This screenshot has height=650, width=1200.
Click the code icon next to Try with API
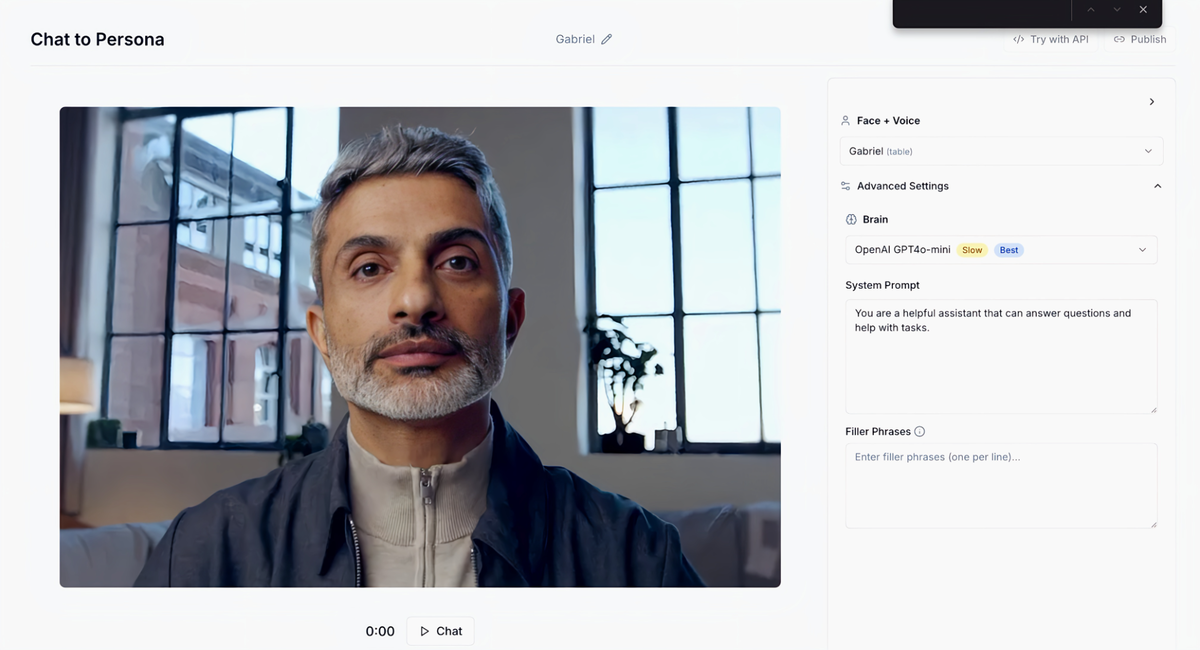(x=1017, y=39)
